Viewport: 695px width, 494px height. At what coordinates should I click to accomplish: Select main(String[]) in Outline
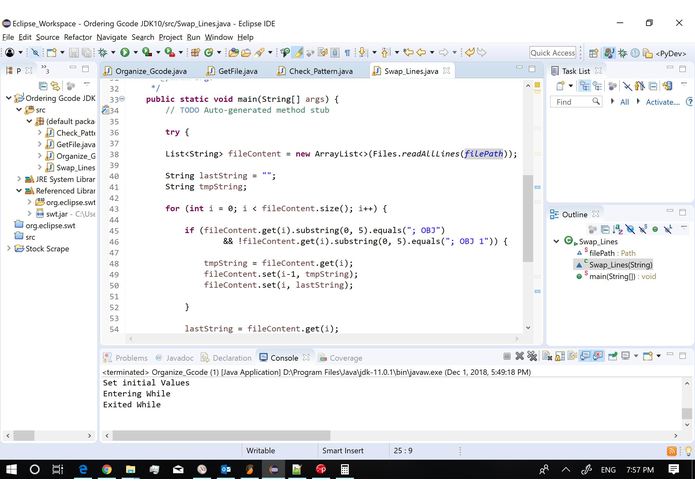coord(616,276)
